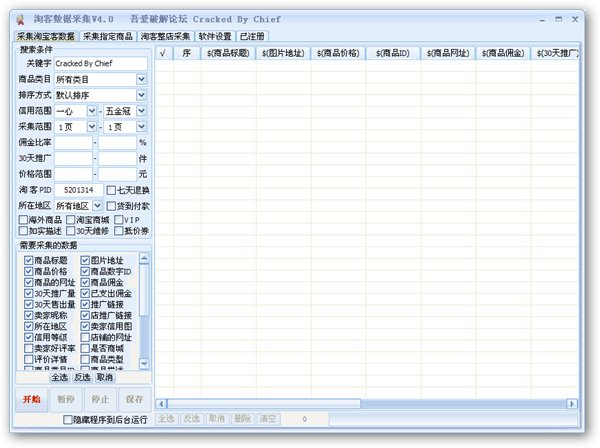Open the 采集范围 end page dropdown

coord(141,127)
